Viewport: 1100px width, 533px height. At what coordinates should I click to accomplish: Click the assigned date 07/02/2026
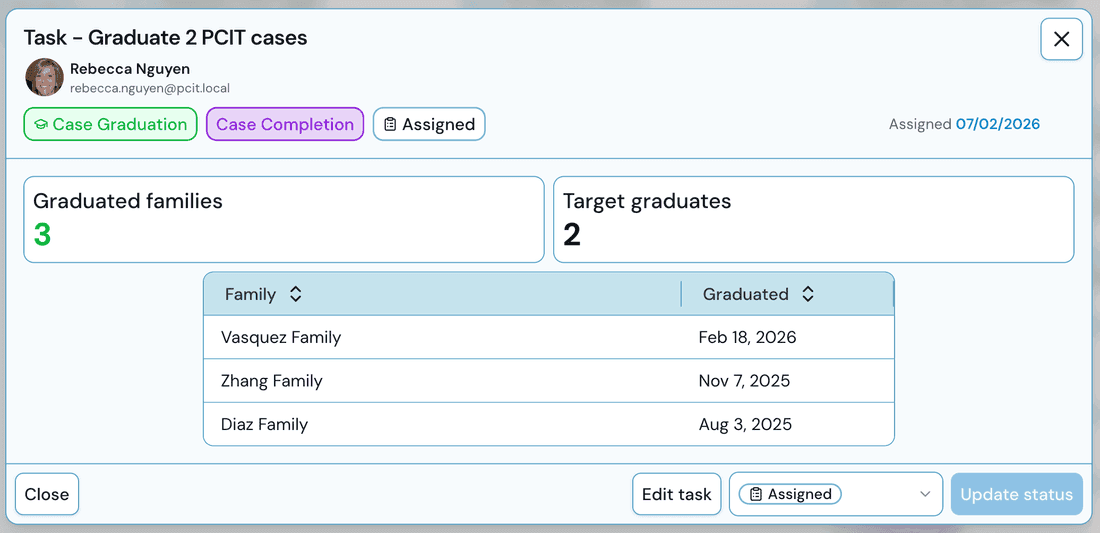998,125
